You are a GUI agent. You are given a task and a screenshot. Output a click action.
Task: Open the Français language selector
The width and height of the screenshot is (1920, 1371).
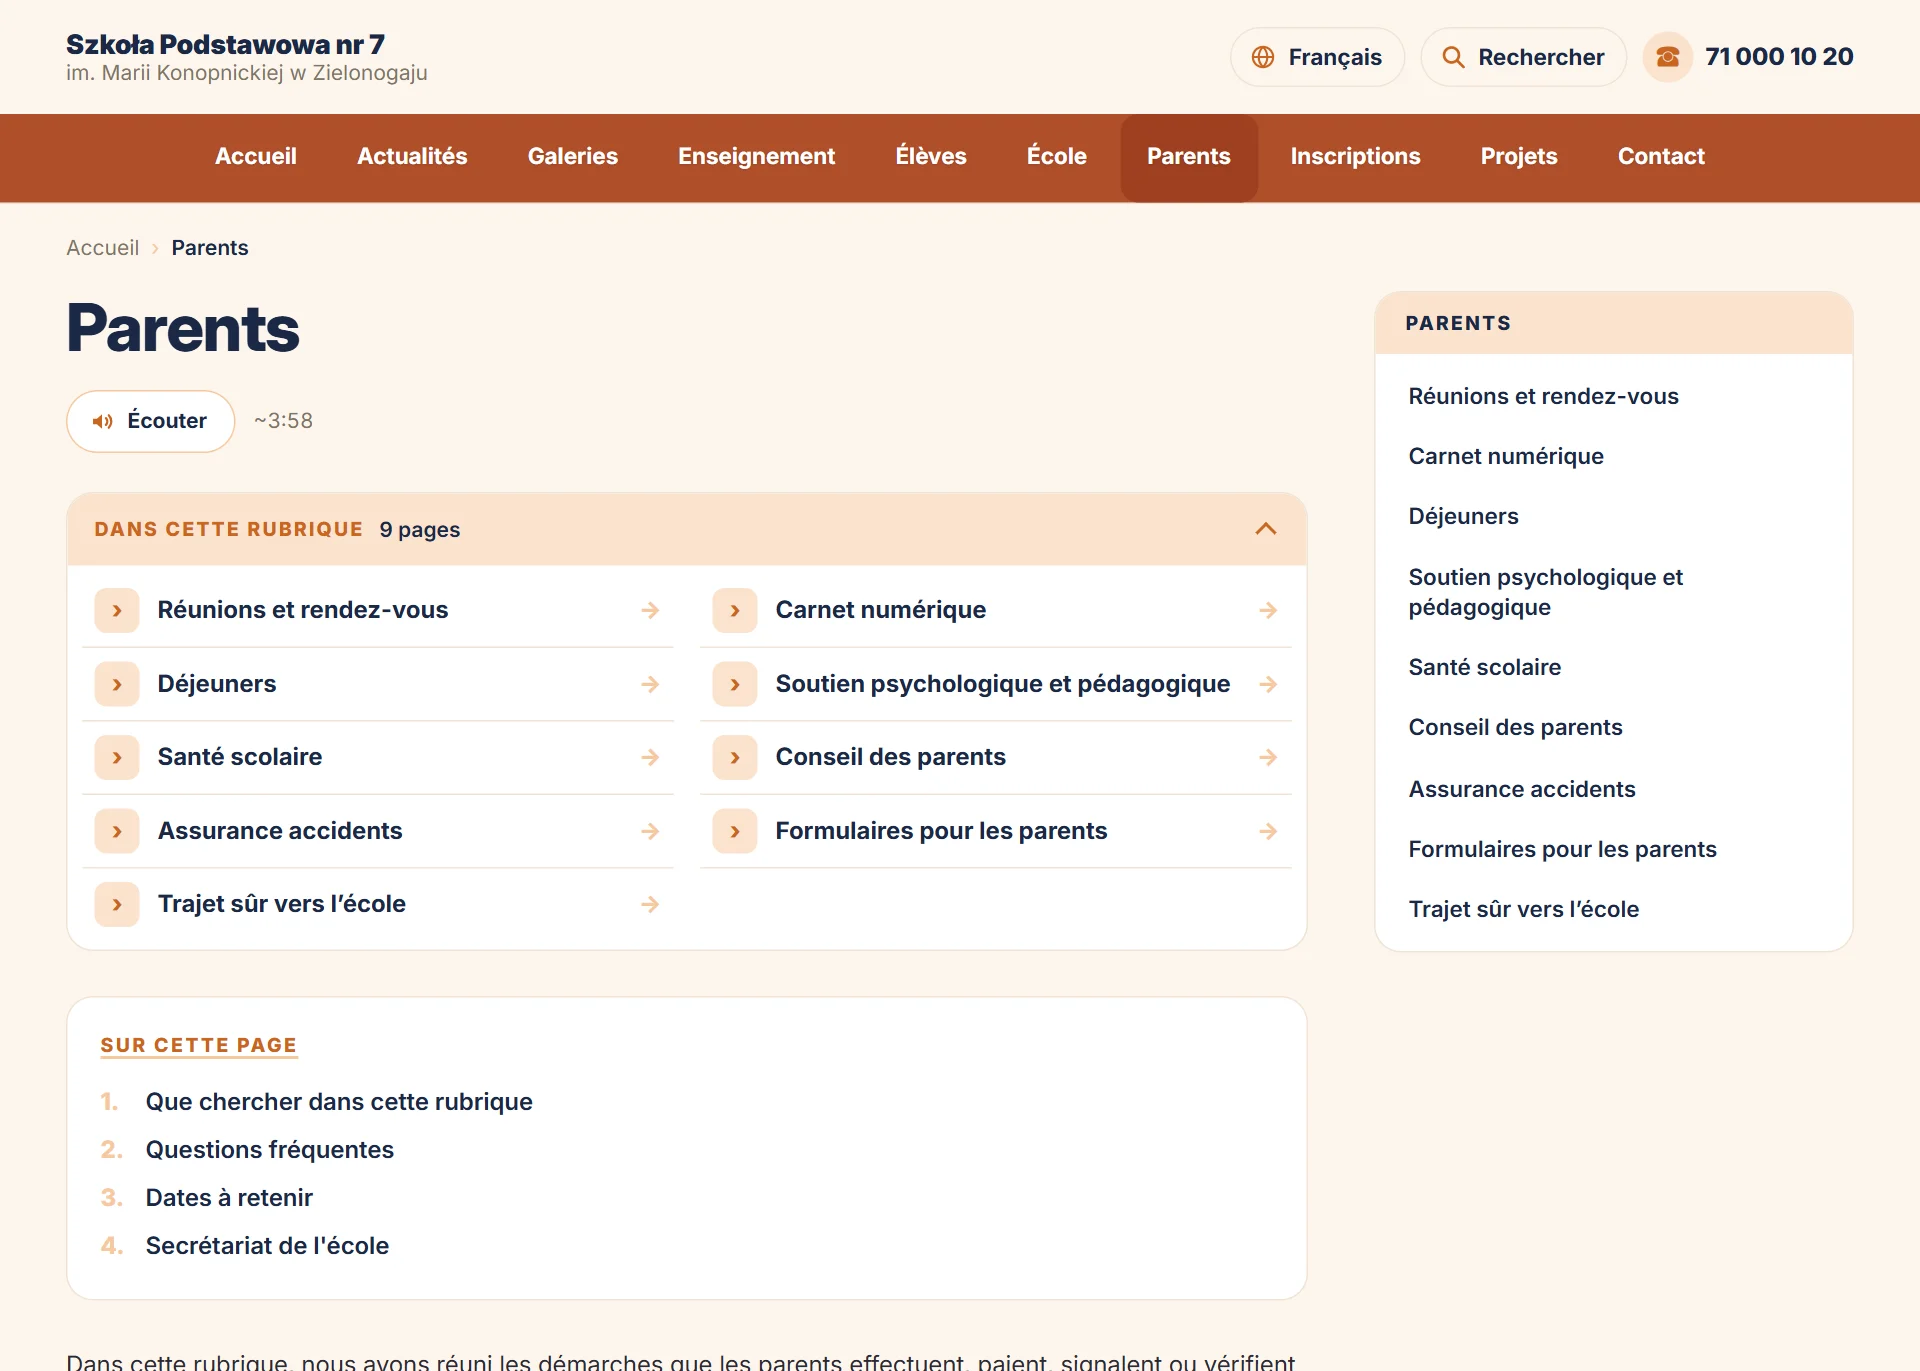[x=1317, y=57]
